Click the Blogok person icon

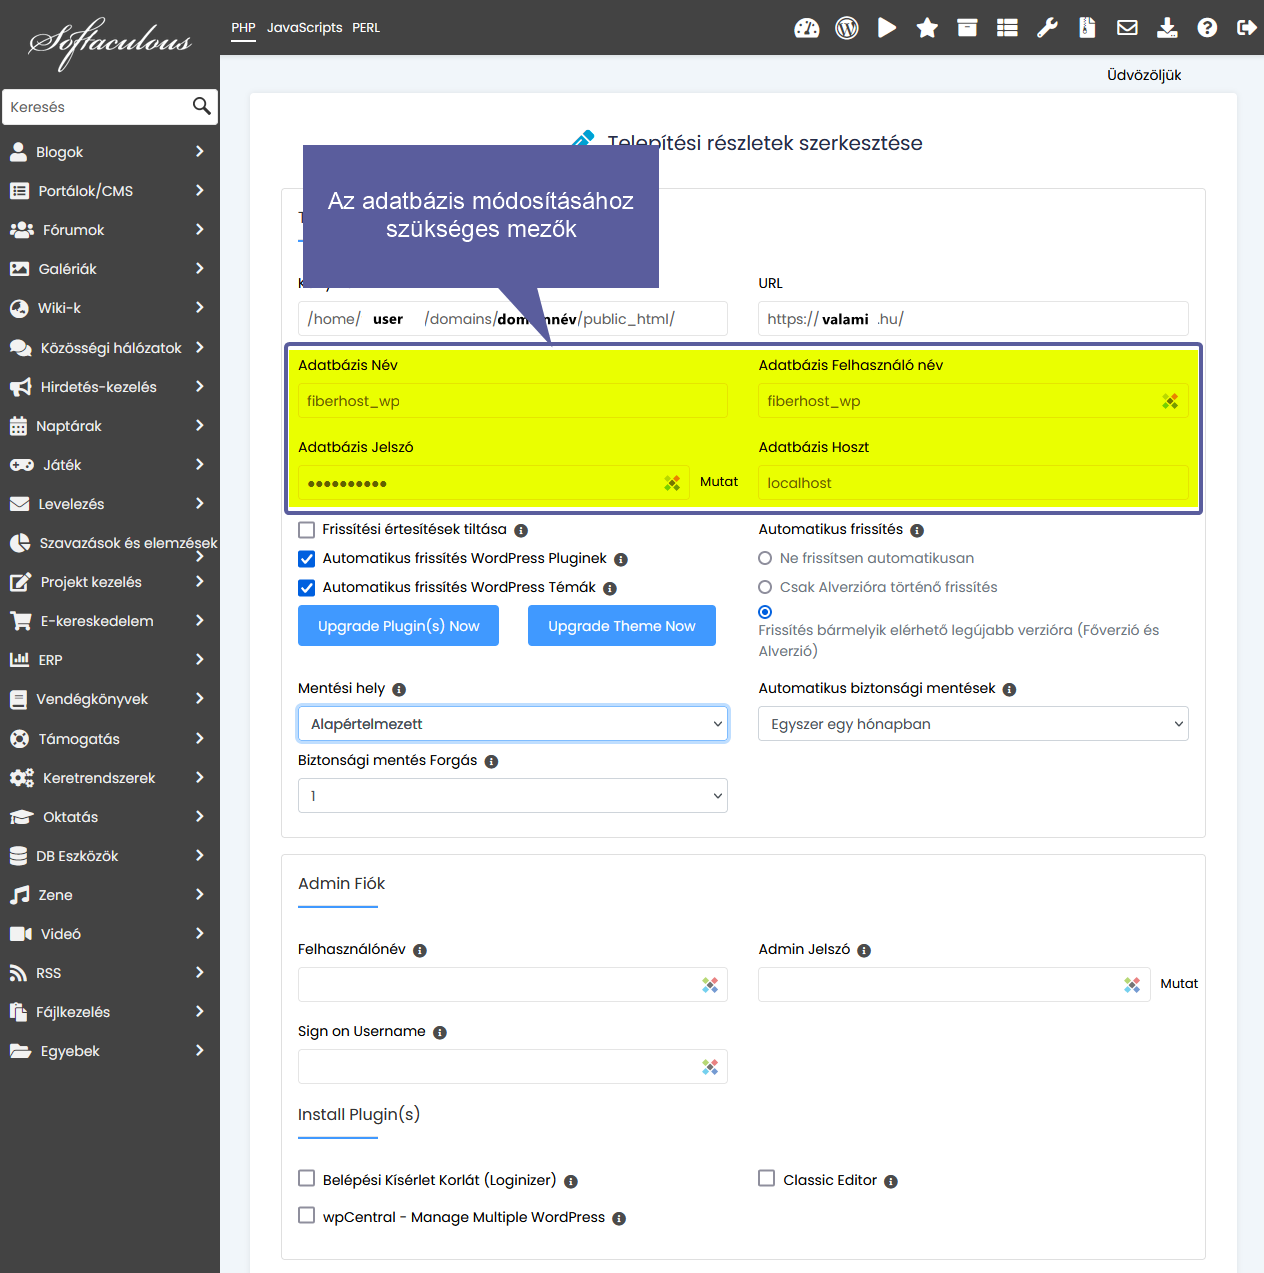(x=18, y=152)
